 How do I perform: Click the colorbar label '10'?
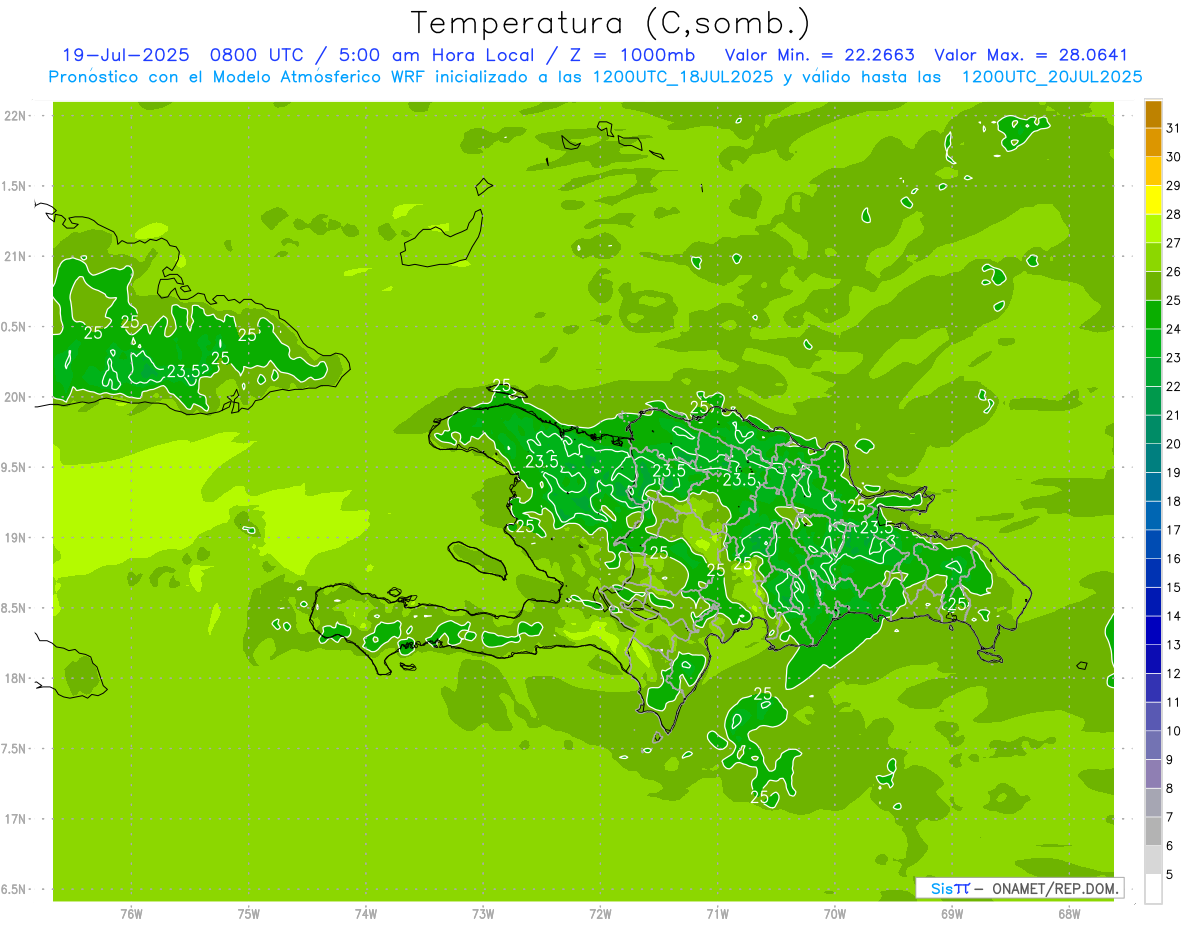[x=1174, y=731]
